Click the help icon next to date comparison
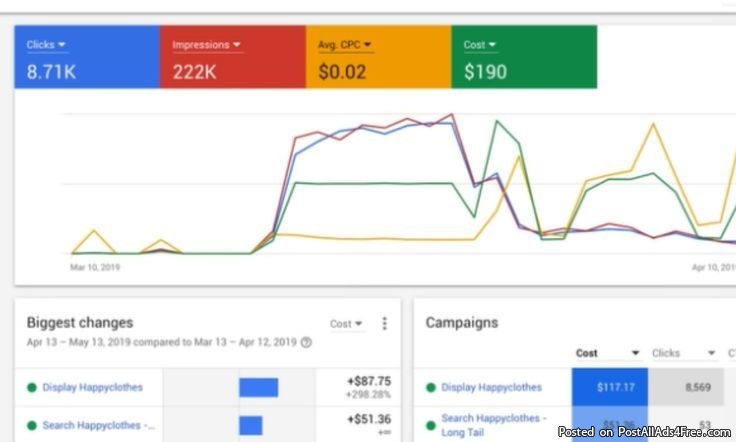Viewport: 736px width, 442px height. tap(306, 342)
